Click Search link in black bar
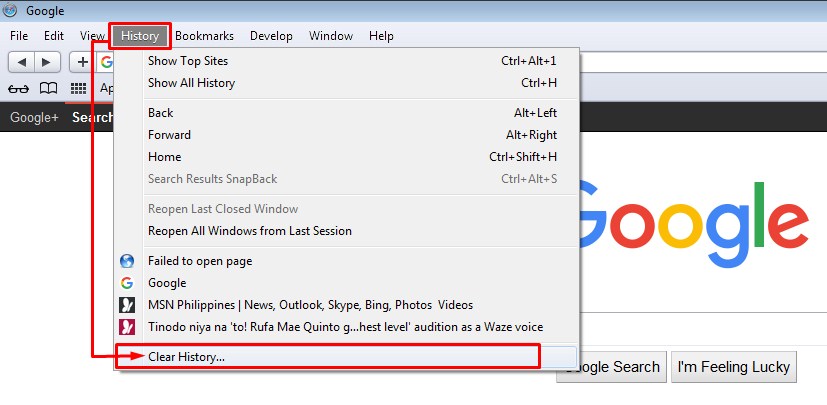Image resolution: width=827 pixels, height=405 pixels. click(x=93, y=117)
